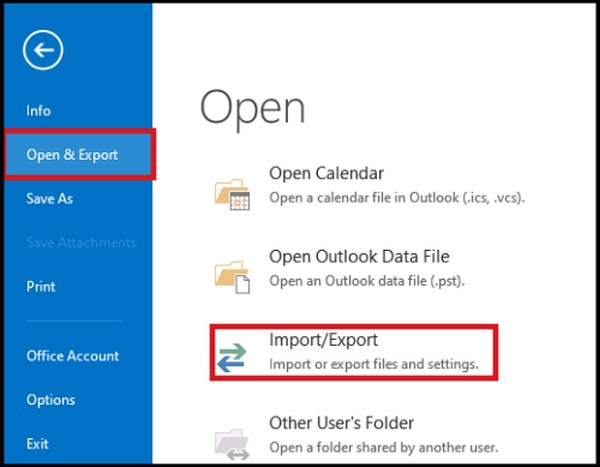Launch Outlook Options from the sidebar
Viewport: 600px width, 467px height.
pos(50,400)
